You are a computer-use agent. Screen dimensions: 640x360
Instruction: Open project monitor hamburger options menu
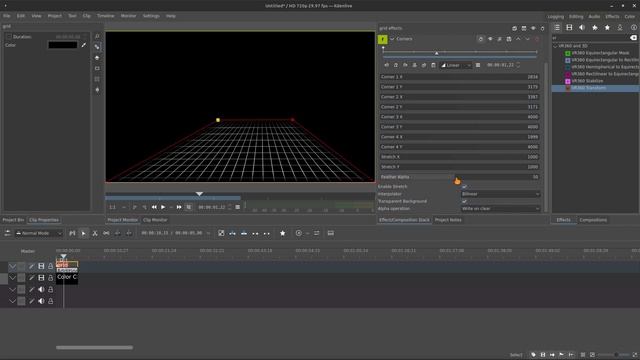(x=238, y=207)
